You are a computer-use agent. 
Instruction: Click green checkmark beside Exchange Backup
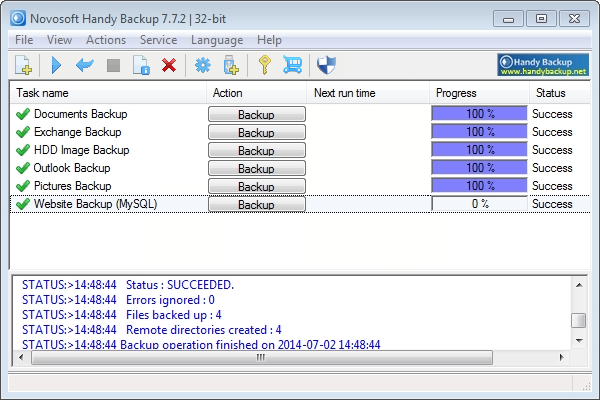coord(23,132)
